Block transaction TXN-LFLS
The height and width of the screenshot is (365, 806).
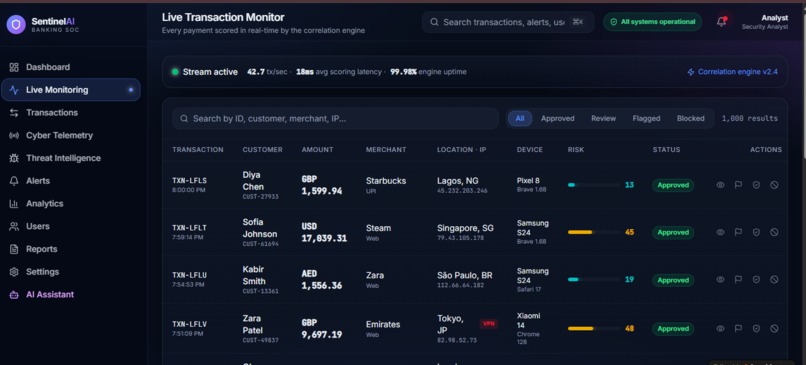tap(774, 185)
